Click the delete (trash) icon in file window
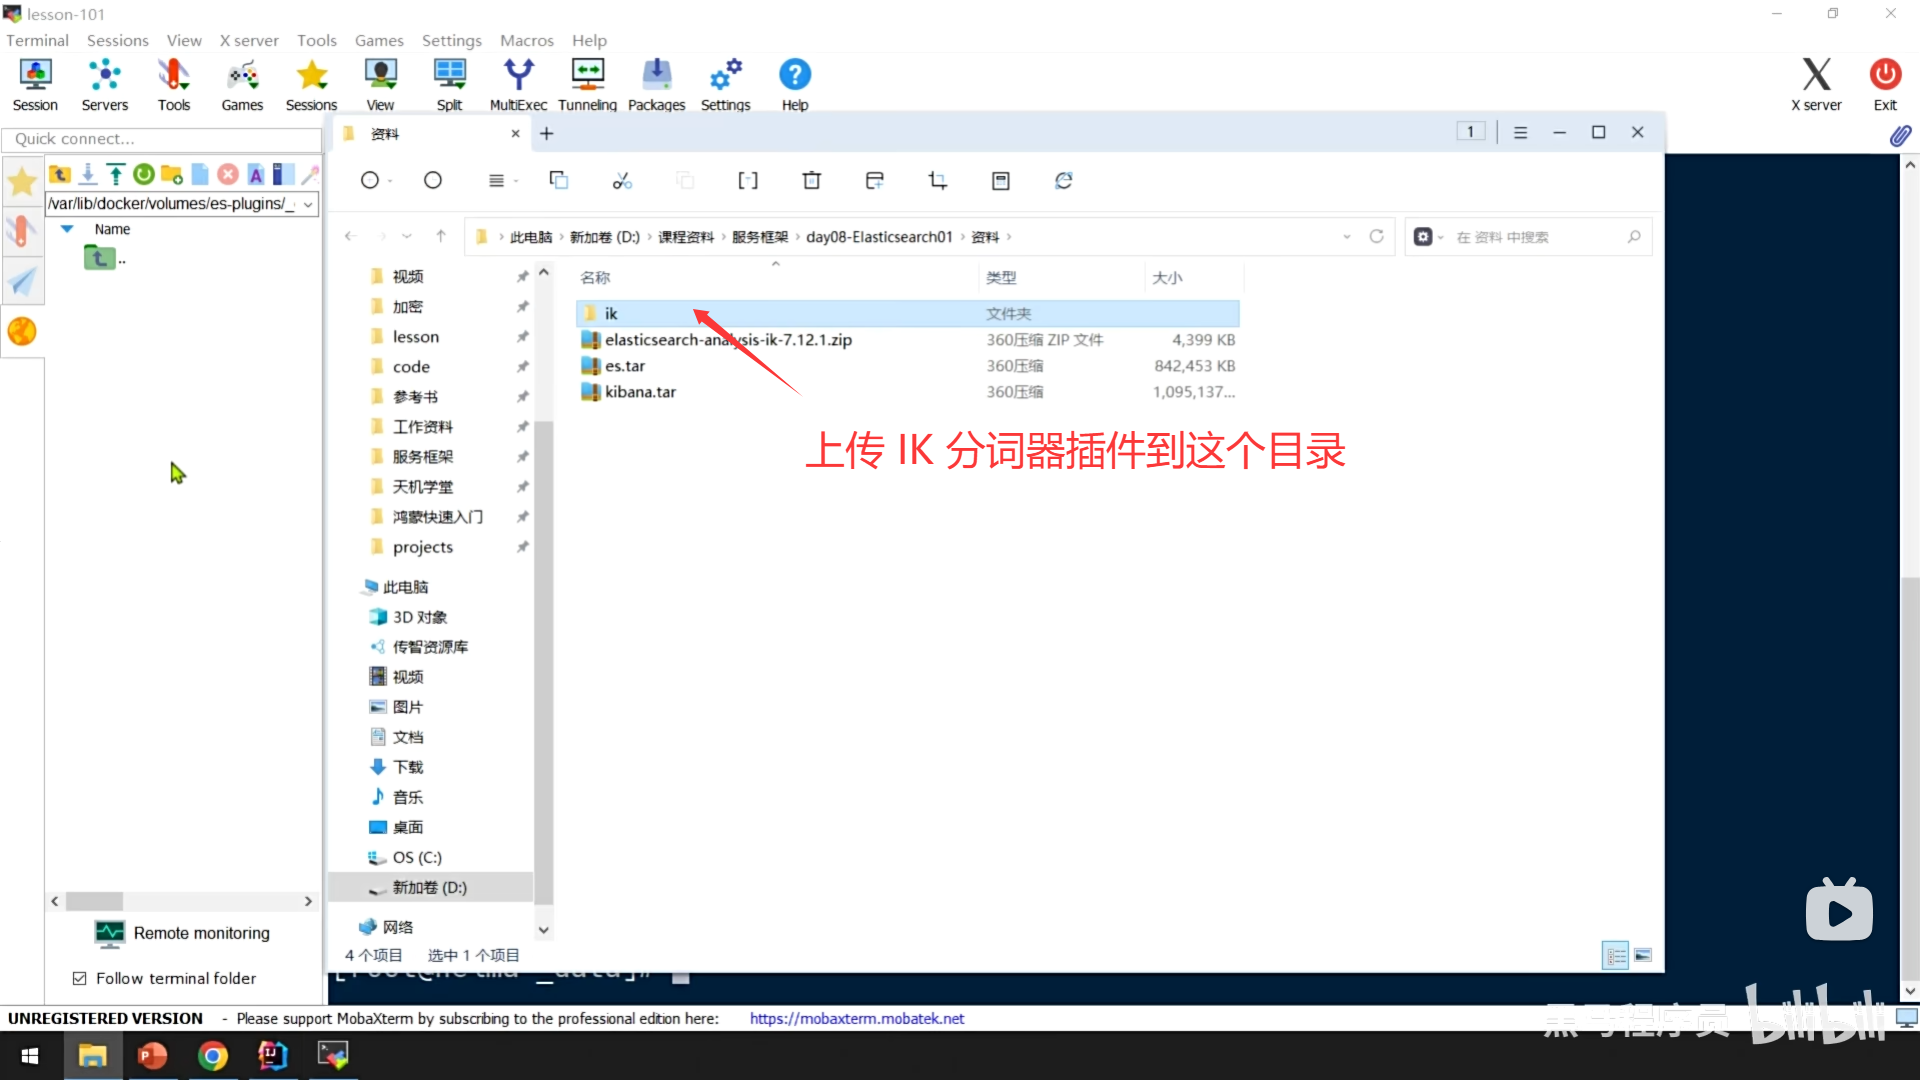The height and width of the screenshot is (1080, 1920). tap(811, 180)
